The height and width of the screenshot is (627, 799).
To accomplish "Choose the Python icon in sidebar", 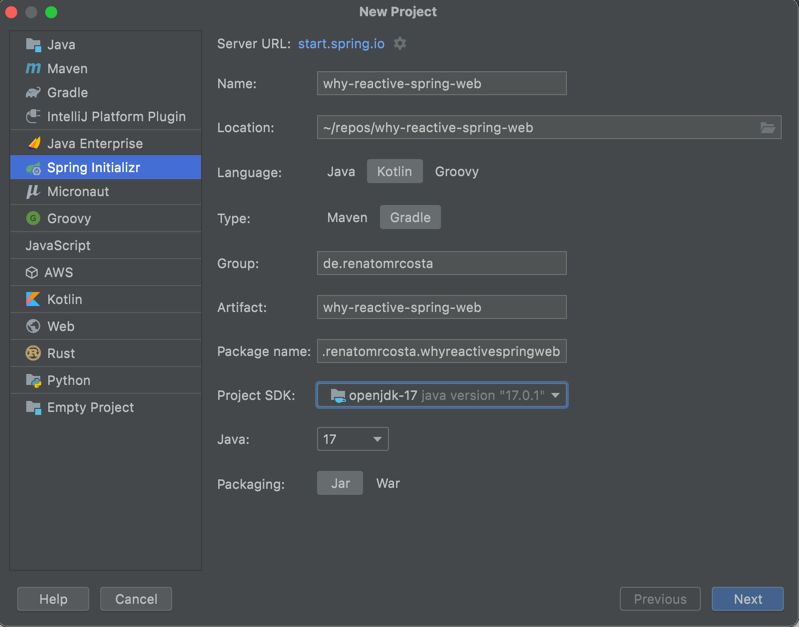I will 33,381.
